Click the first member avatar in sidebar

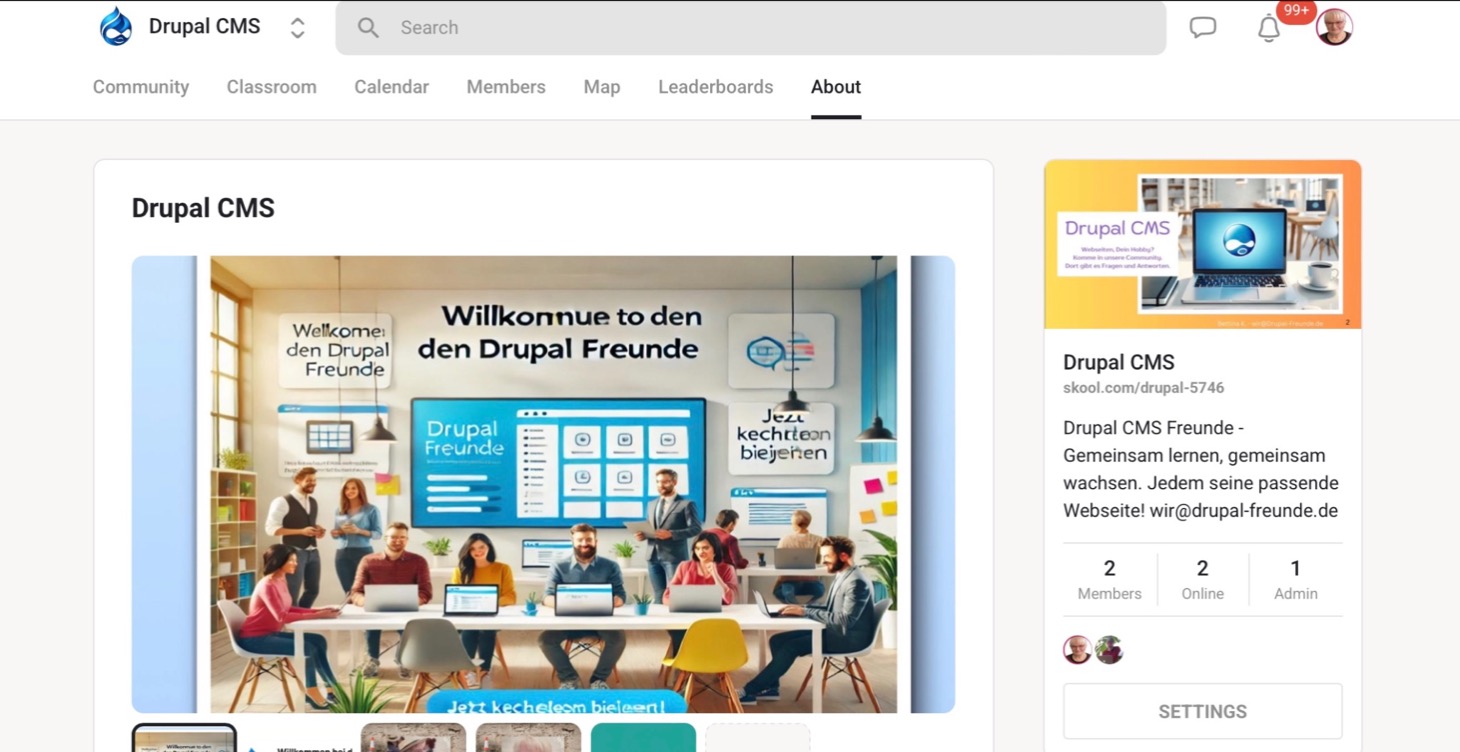pyautogui.click(x=1078, y=650)
